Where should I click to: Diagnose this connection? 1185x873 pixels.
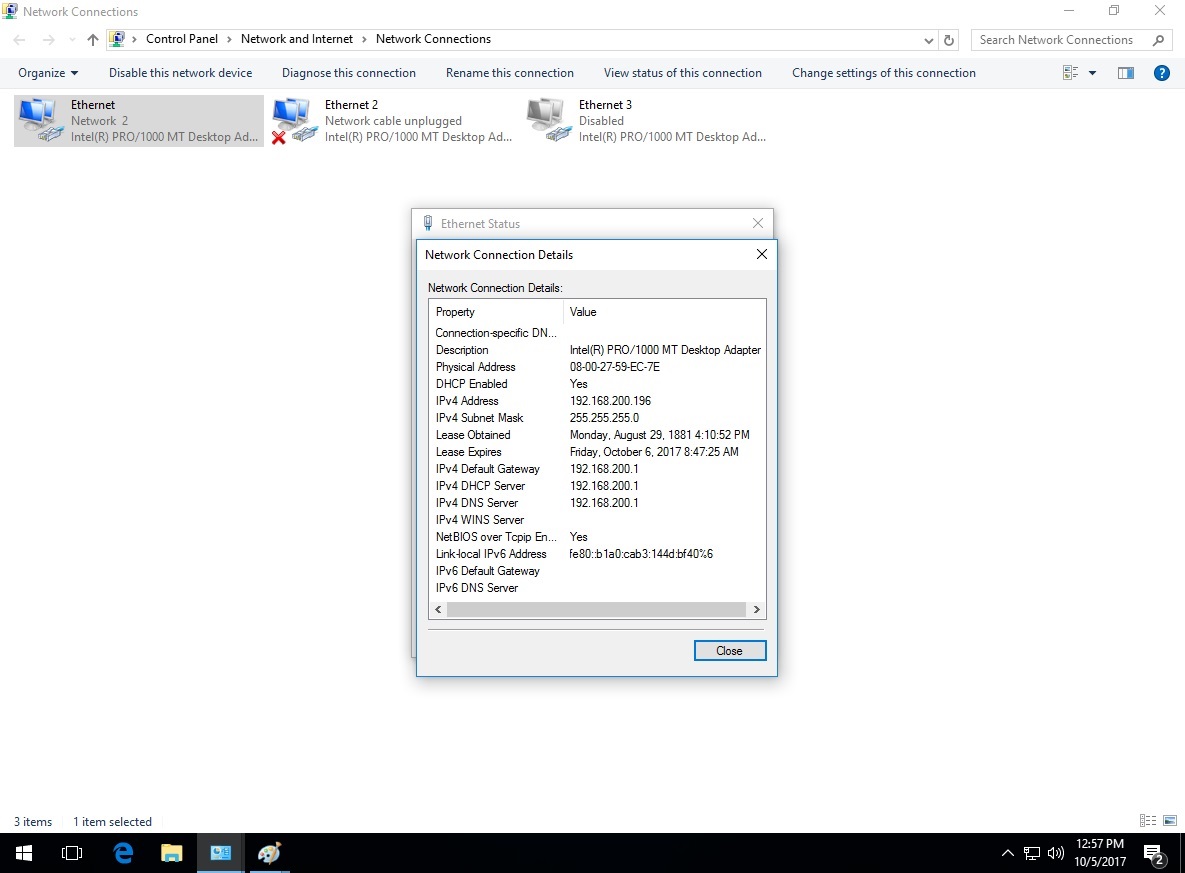[348, 73]
